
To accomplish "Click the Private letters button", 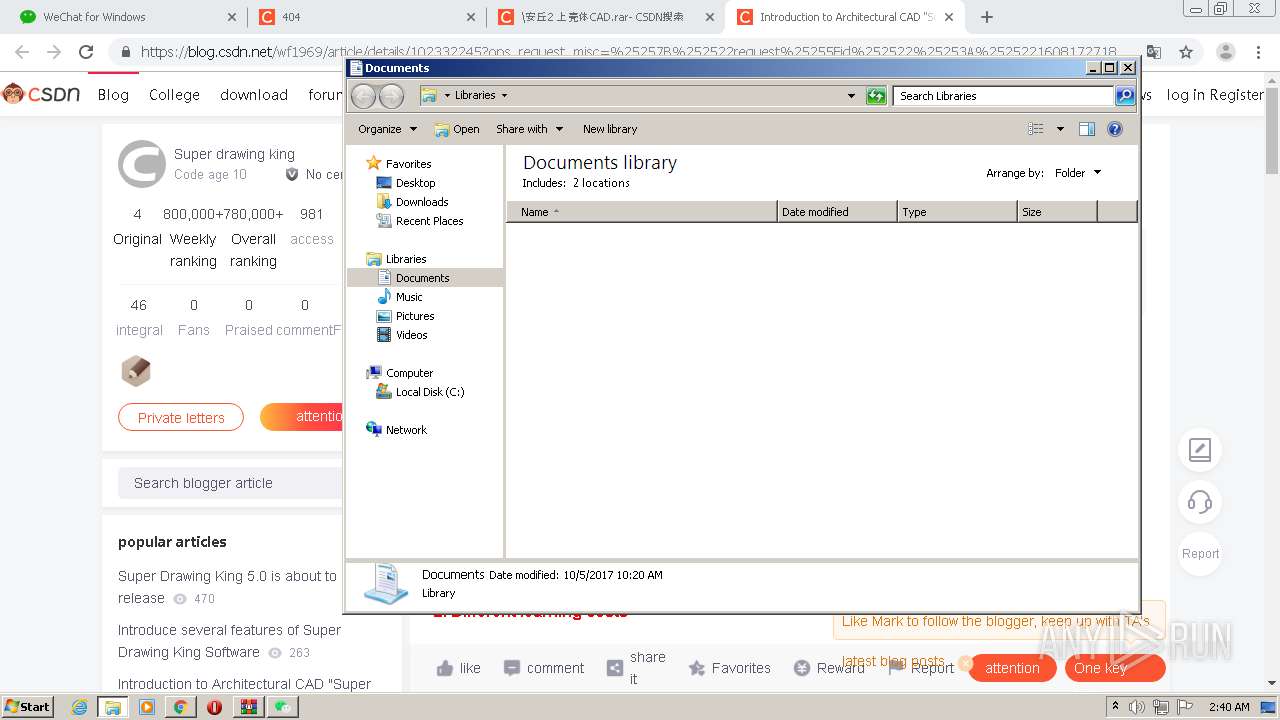I will 181,417.
